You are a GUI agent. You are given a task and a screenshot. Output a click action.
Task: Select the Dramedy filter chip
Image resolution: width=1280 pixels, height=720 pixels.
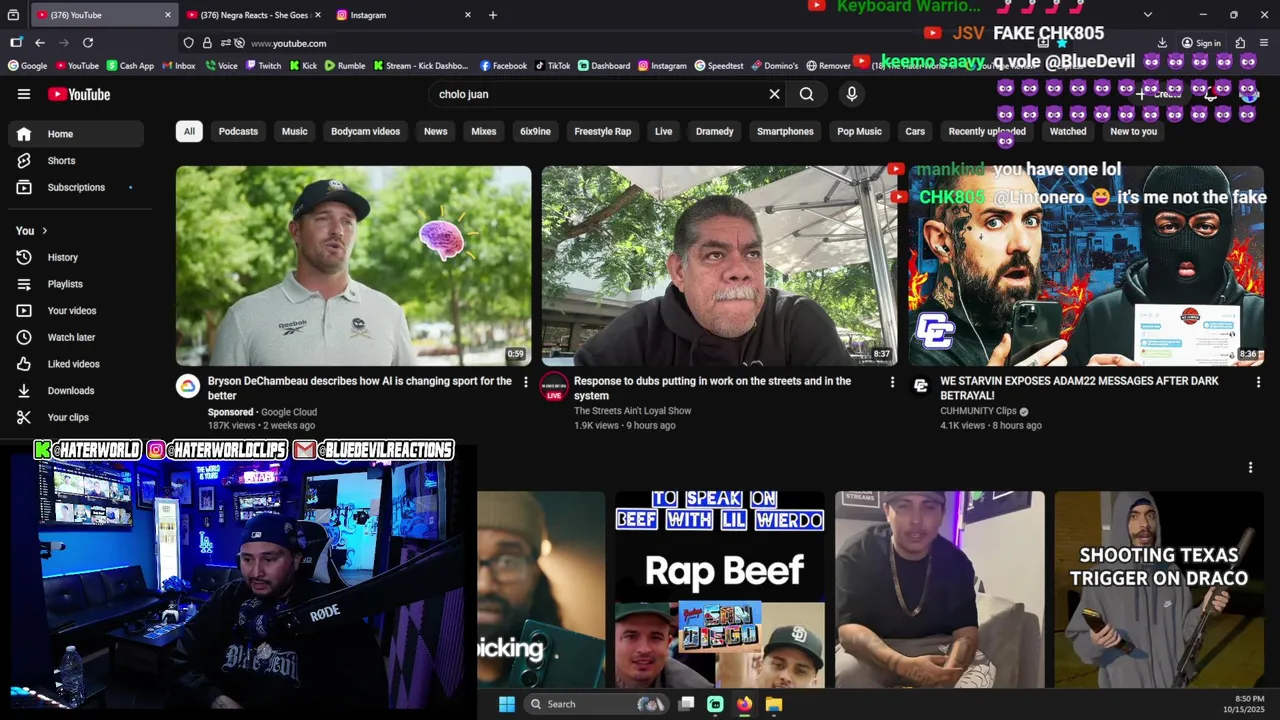coord(714,131)
